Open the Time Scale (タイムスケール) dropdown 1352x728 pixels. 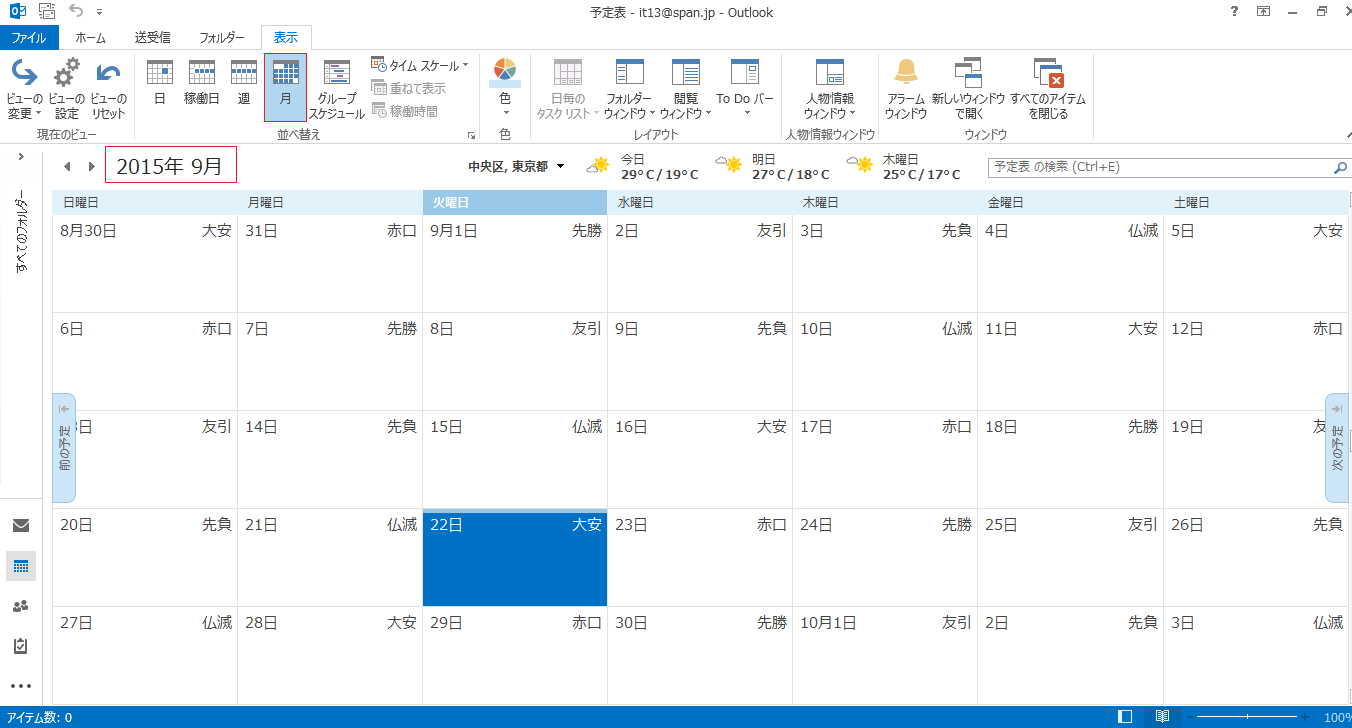420,65
